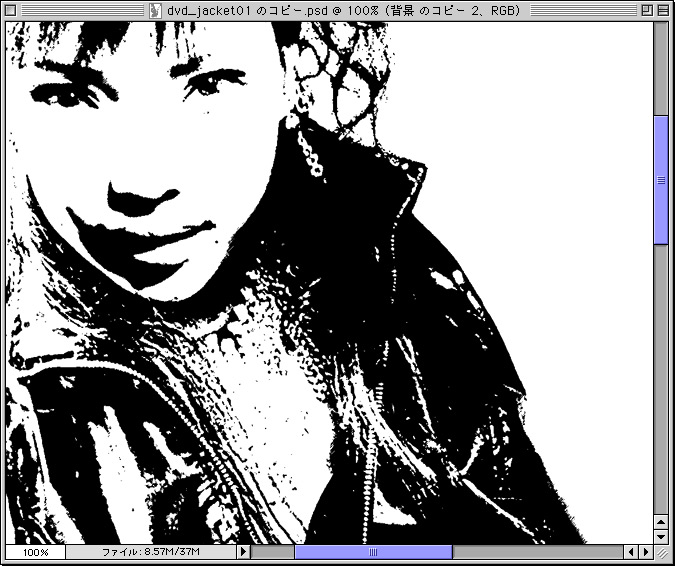Click the scroll up arrow
This screenshot has width=675, height=566.
click(661, 519)
